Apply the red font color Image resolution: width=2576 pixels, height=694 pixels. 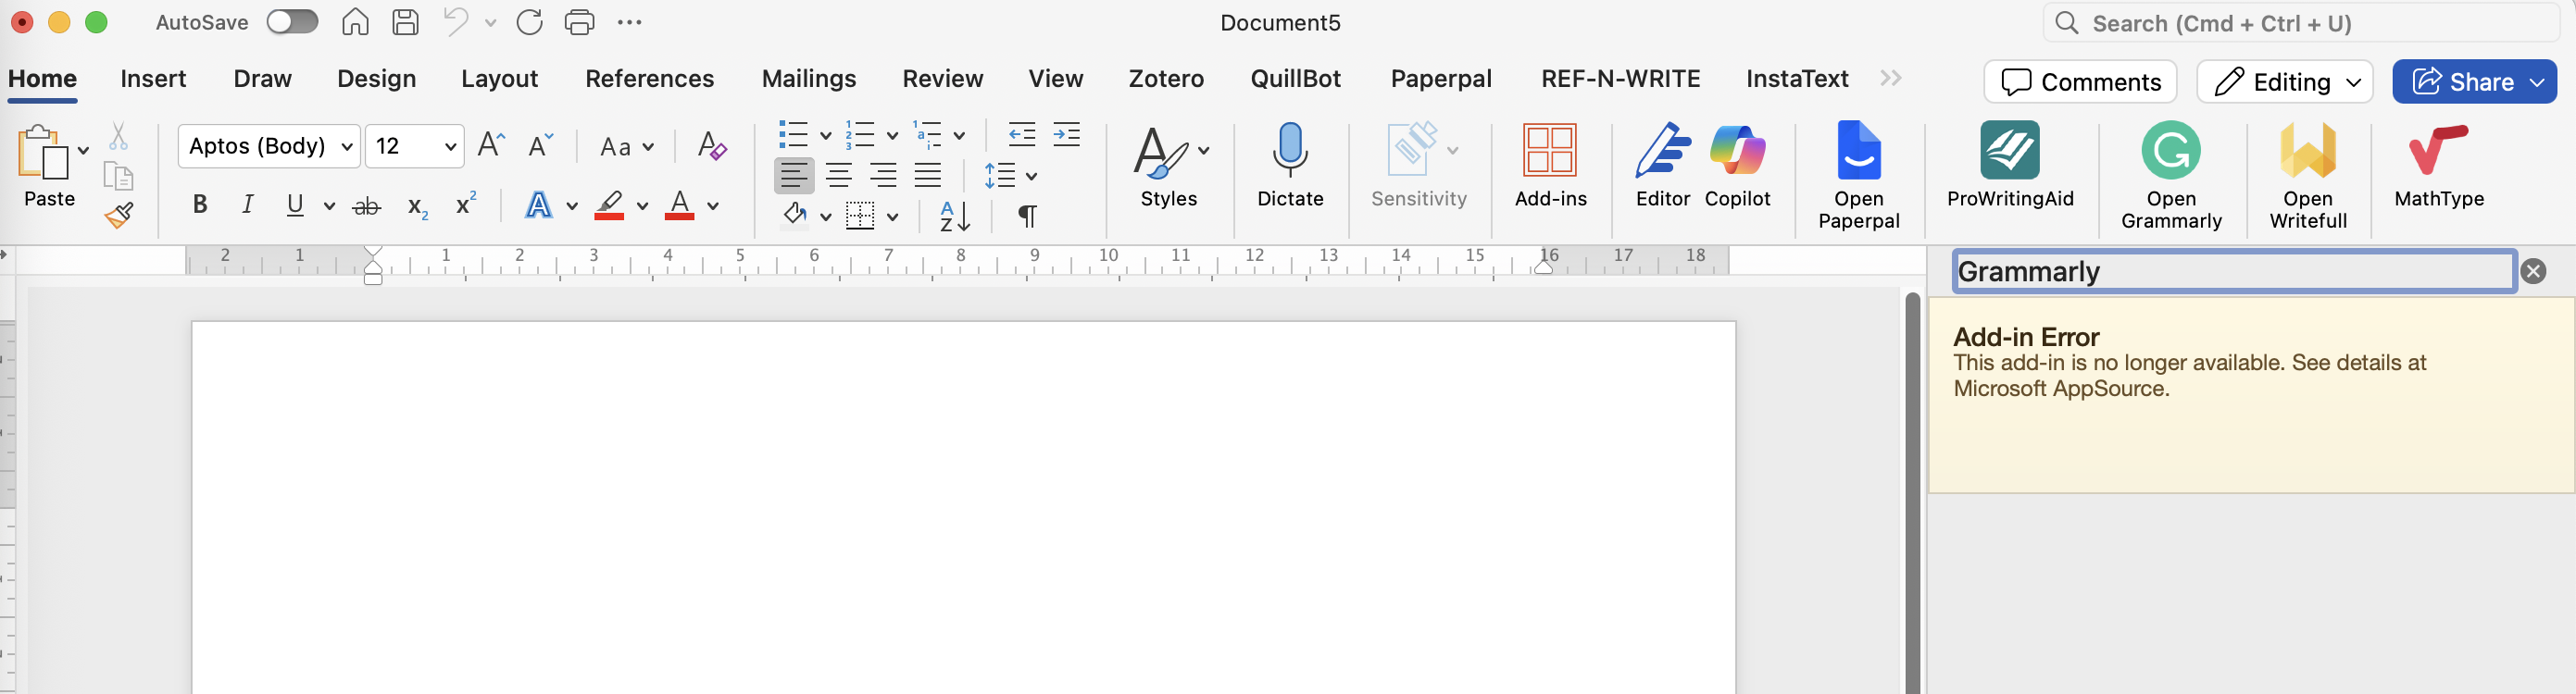coord(679,205)
